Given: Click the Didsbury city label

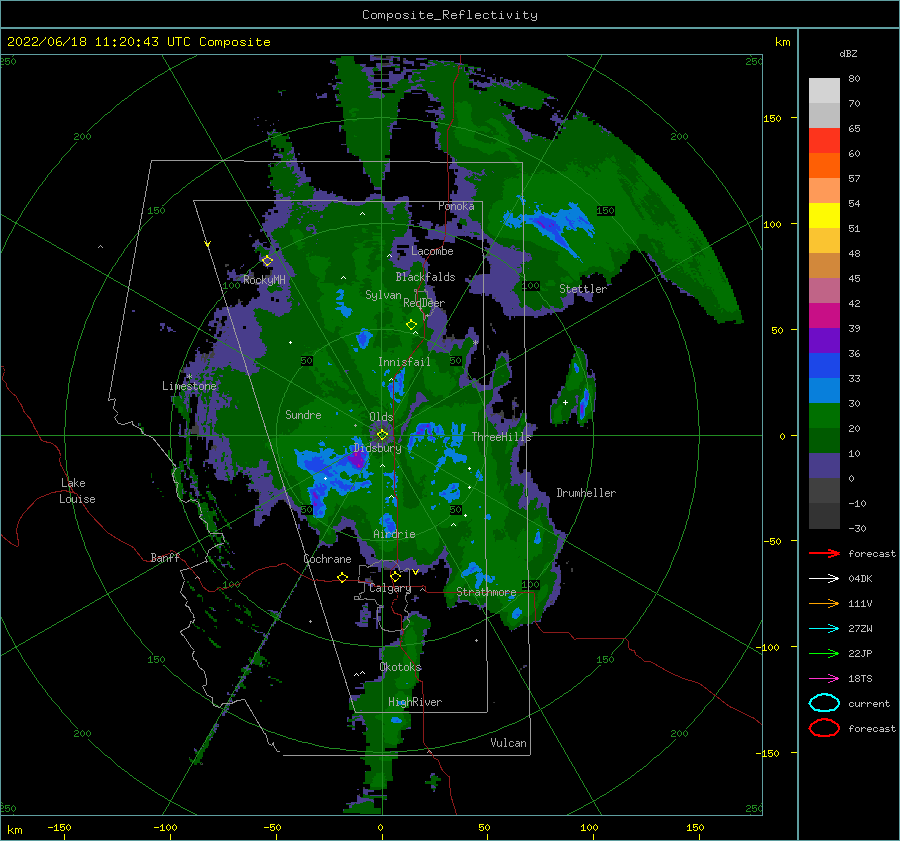Looking at the screenshot, I should point(377,448).
